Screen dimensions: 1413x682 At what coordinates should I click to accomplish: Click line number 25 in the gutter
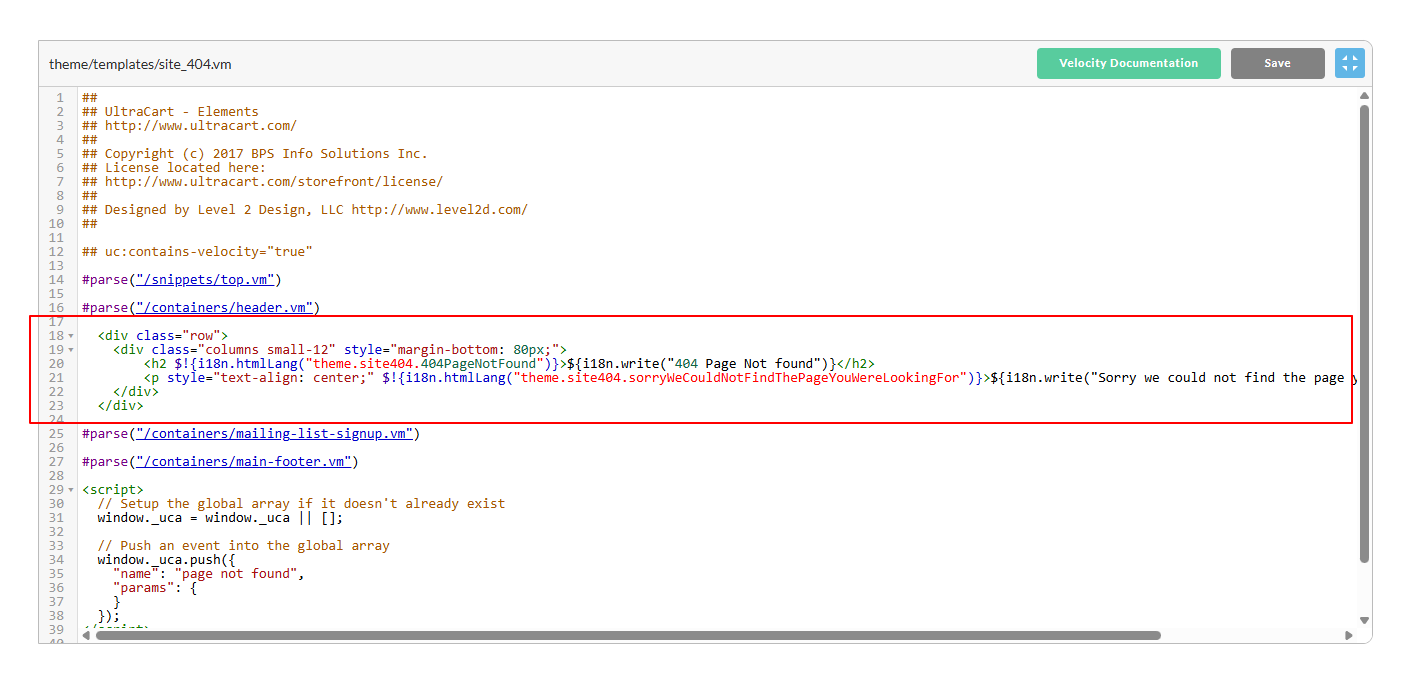pos(57,434)
